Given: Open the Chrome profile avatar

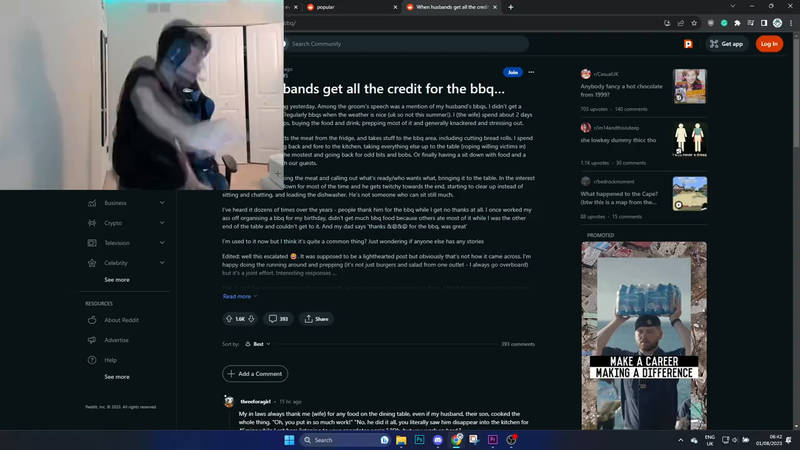Looking at the screenshot, I should point(777,23).
